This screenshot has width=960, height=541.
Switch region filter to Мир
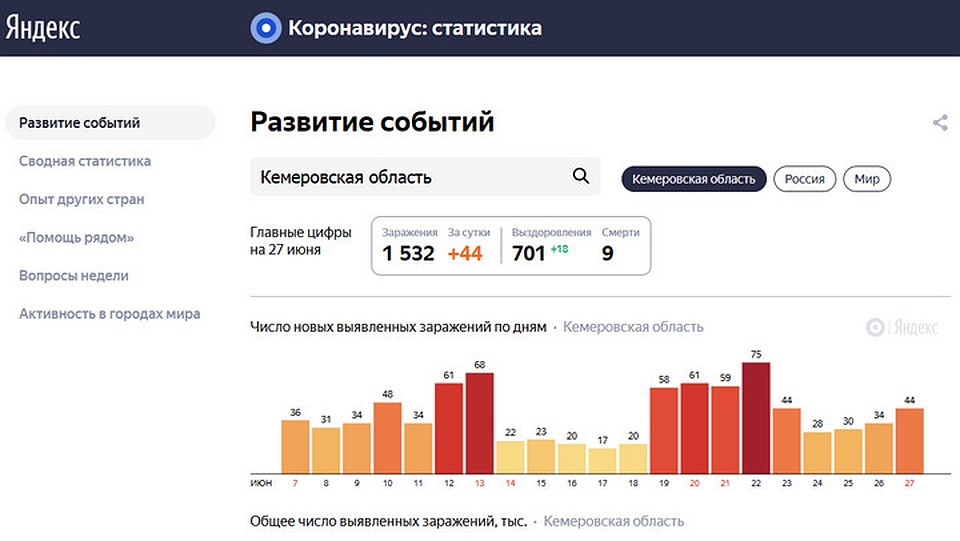(867, 179)
